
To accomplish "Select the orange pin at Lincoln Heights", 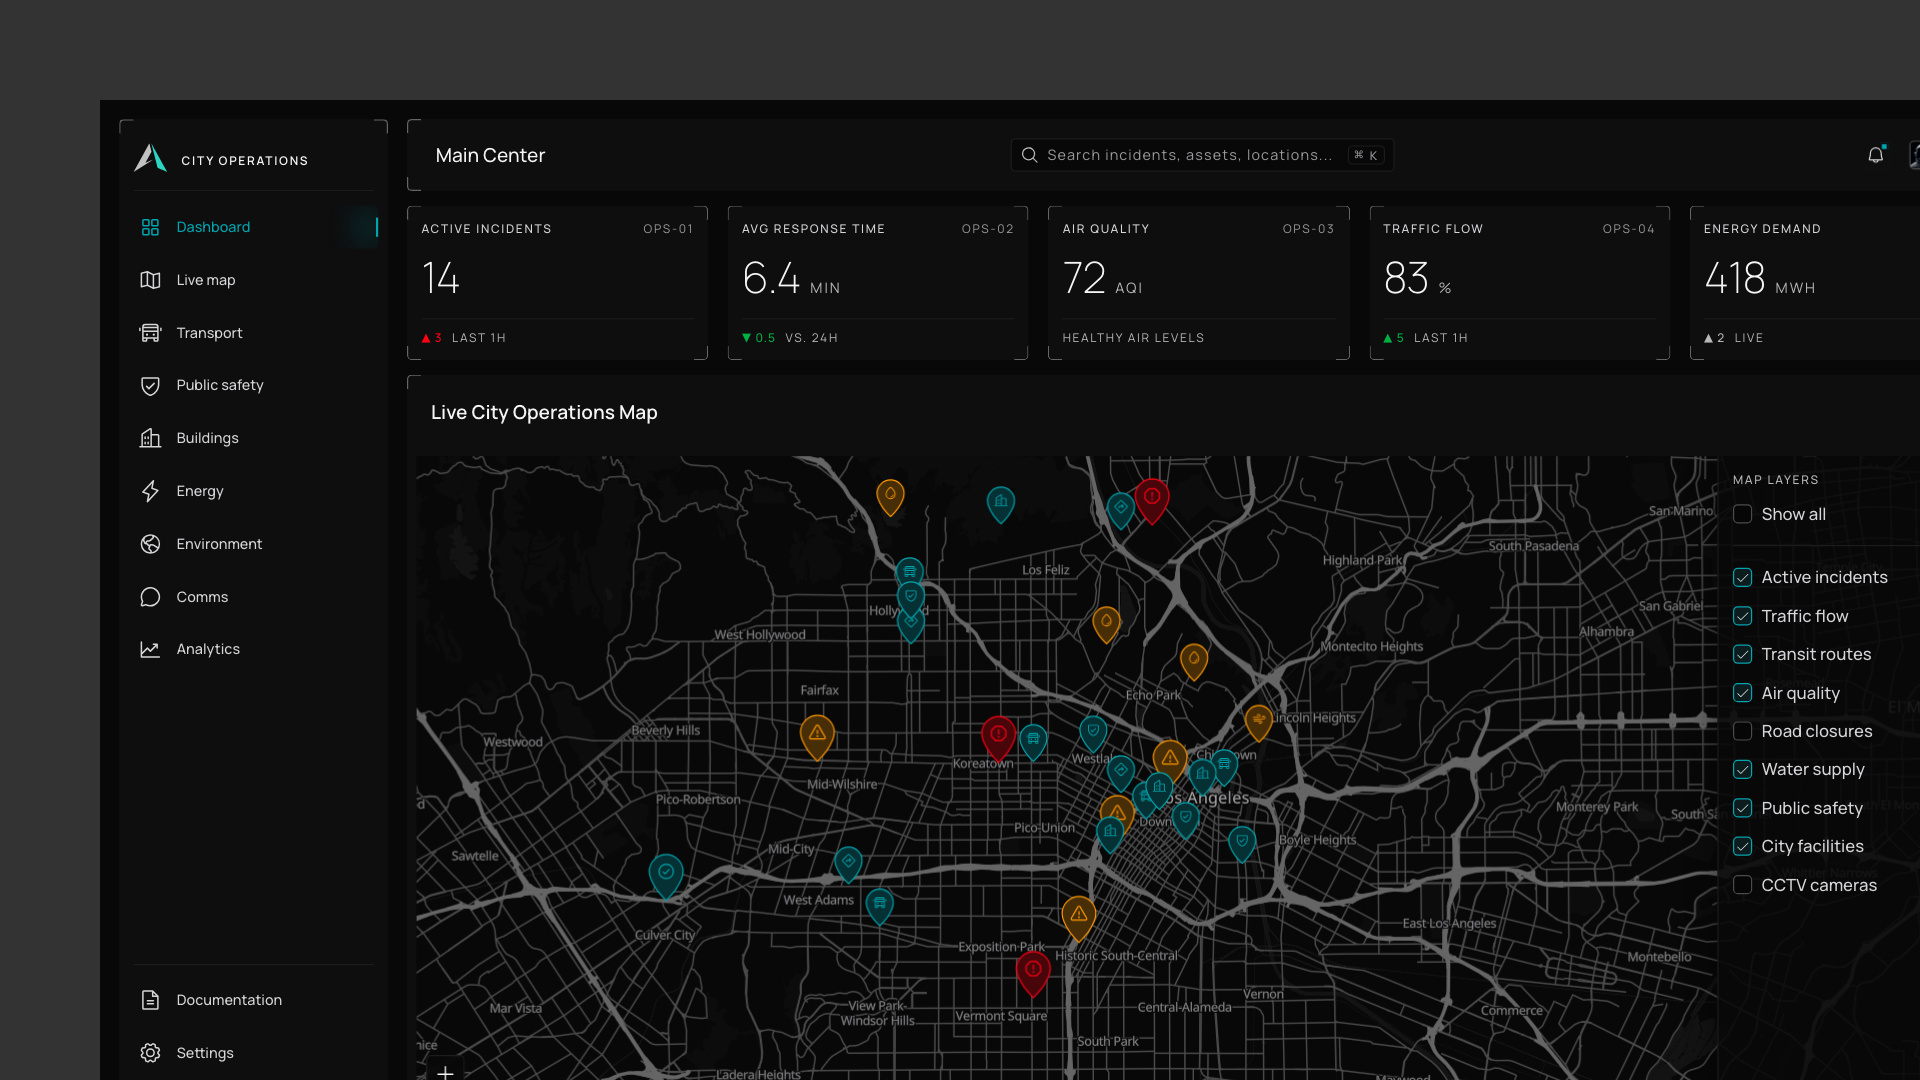I will pos(1258,722).
